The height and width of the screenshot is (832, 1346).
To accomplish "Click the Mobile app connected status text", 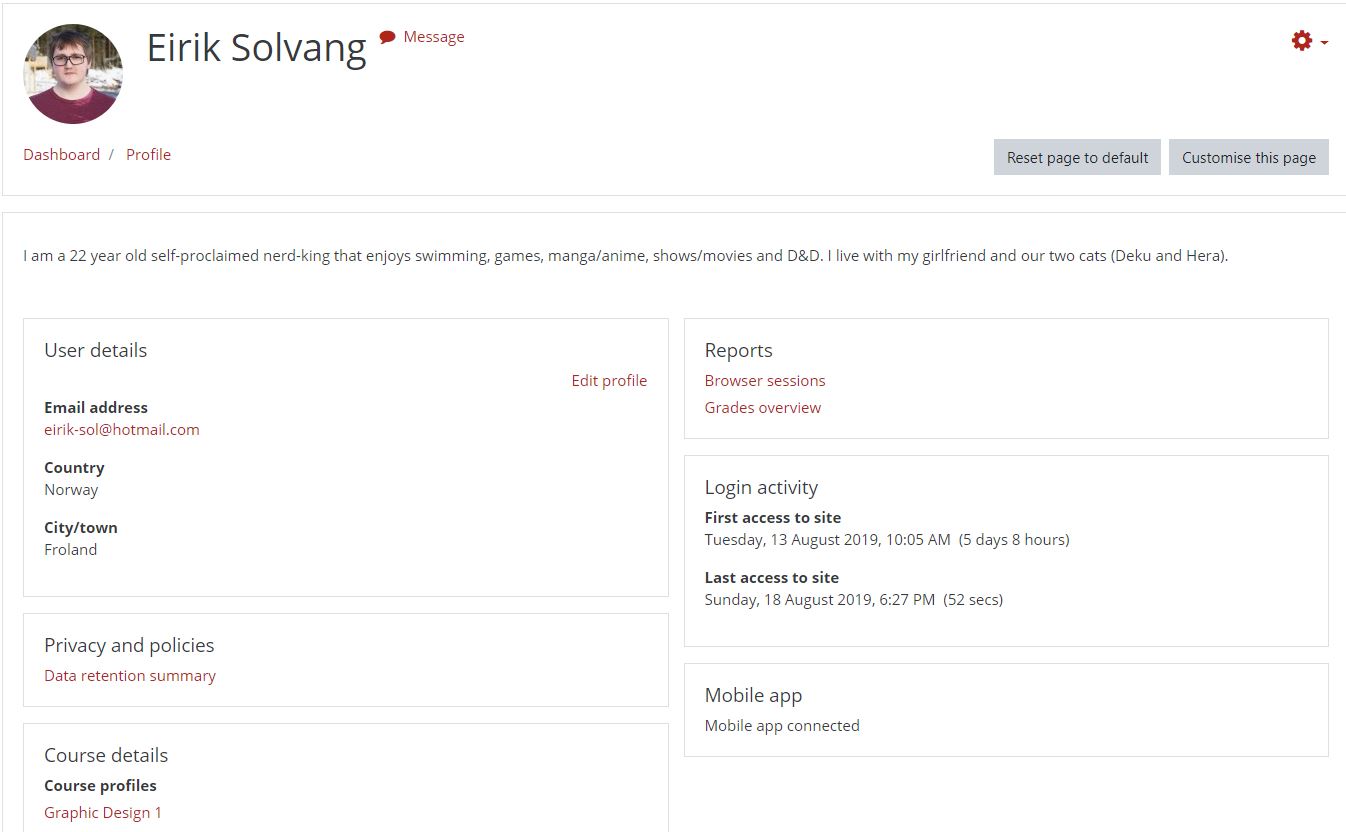I will click(x=781, y=725).
